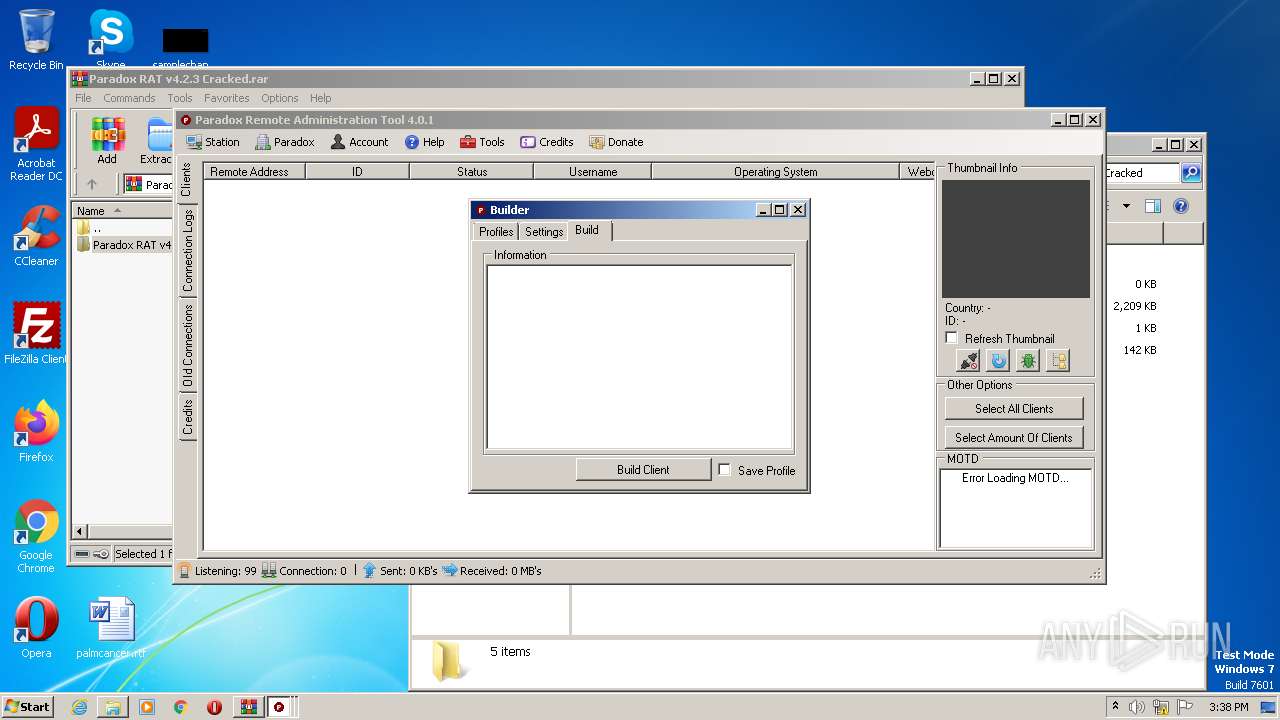This screenshot has width=1280, height=720.
Task: Open the Paradox Credits toolbar menu
Action: 547,142
